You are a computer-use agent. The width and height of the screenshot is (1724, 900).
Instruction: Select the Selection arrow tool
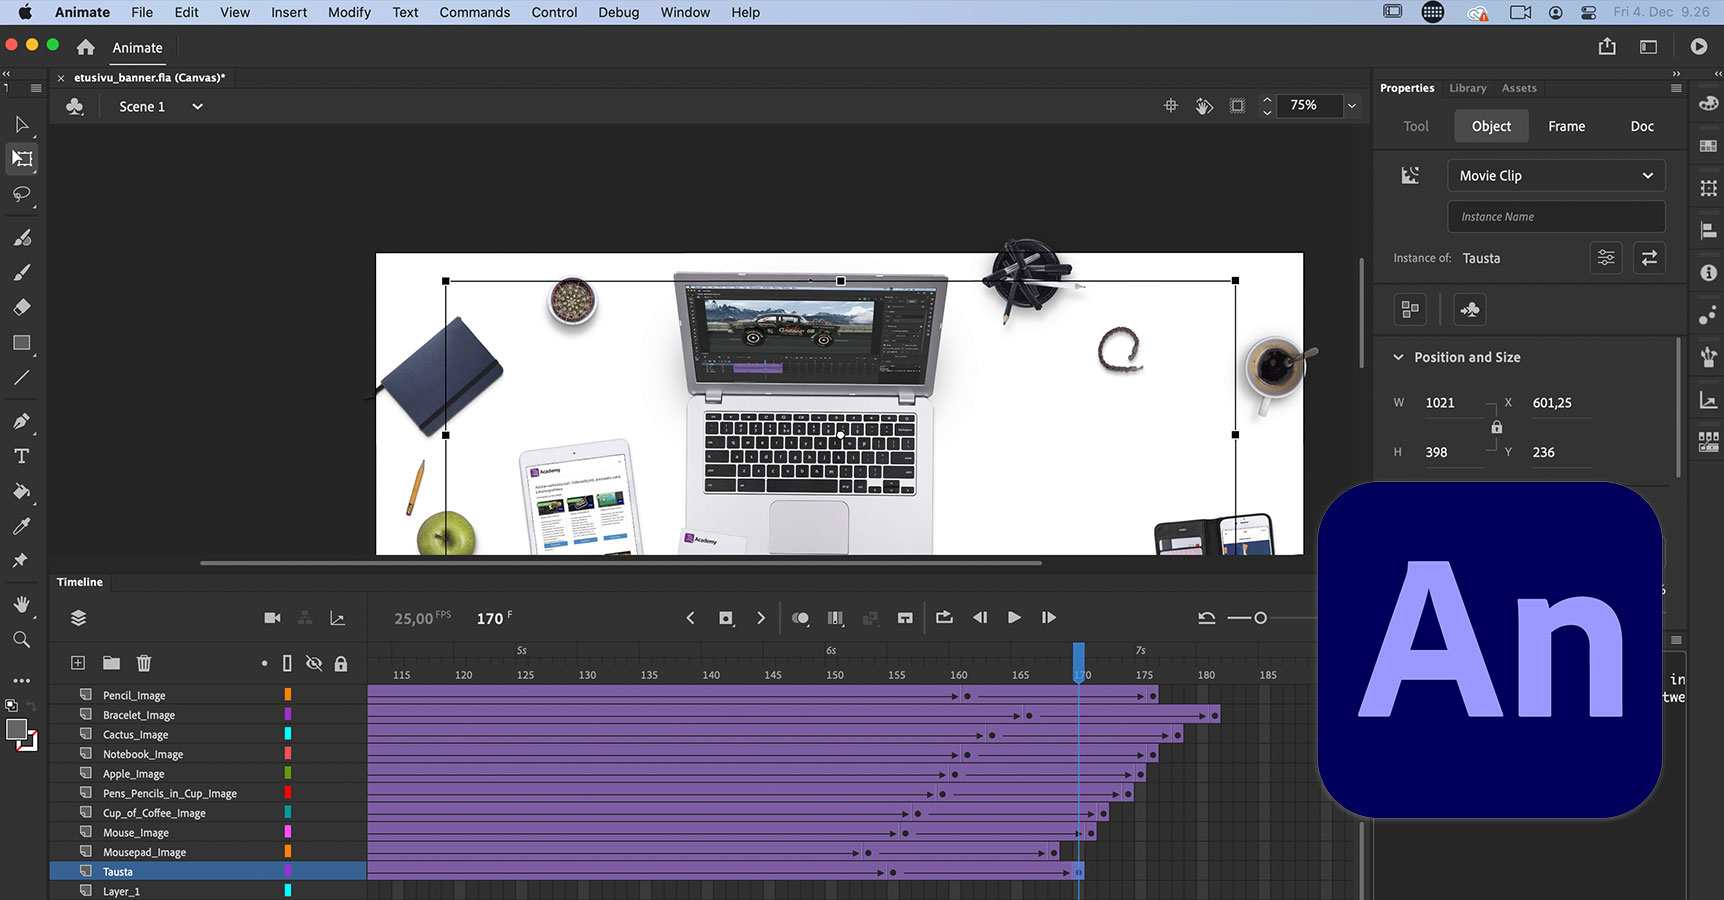click(x=22, y=125)
